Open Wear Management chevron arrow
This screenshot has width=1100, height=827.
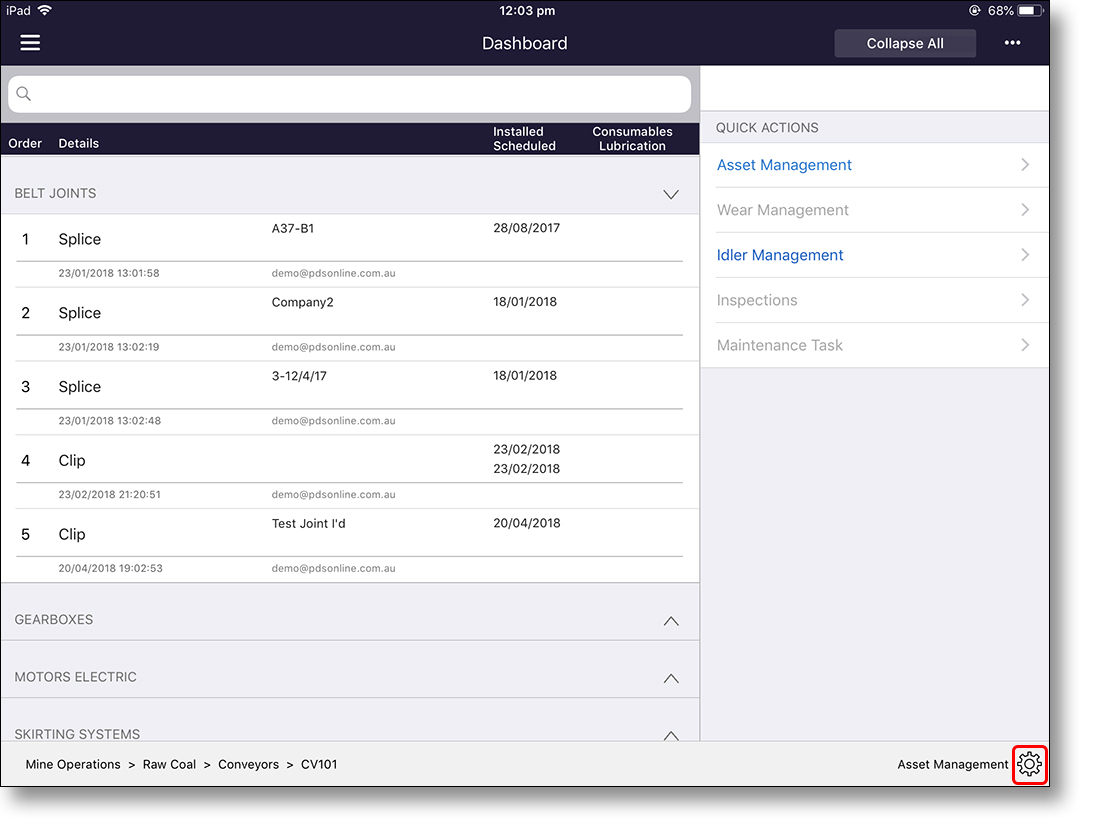(x=1025, y=210)
